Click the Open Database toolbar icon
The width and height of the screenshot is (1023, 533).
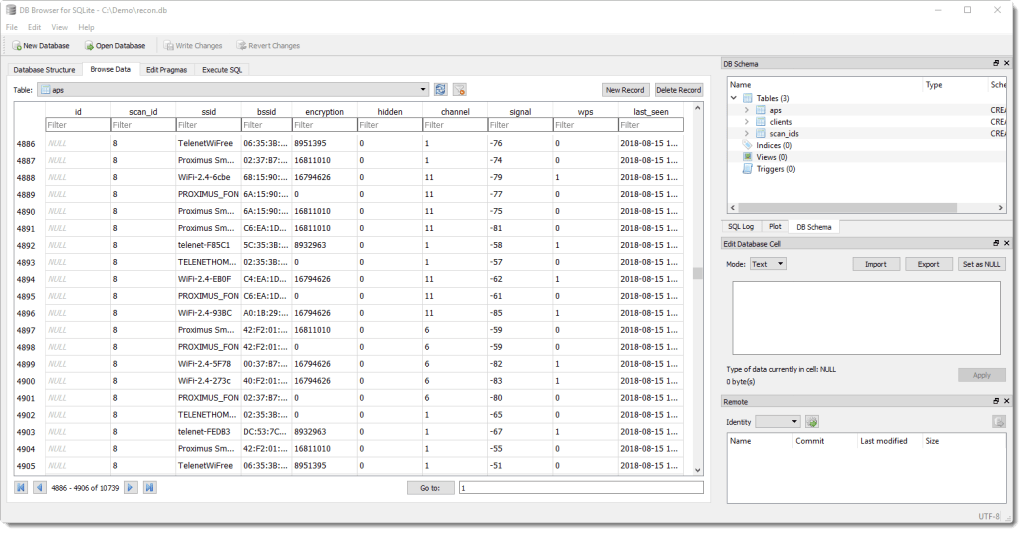click(x=89, y=46)
